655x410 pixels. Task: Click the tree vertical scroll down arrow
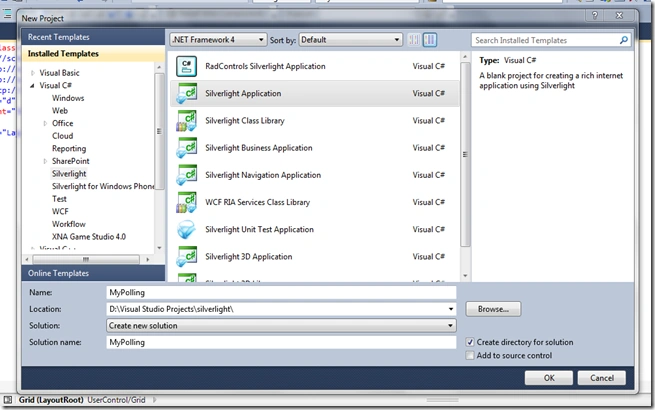[x=159, y=248]
